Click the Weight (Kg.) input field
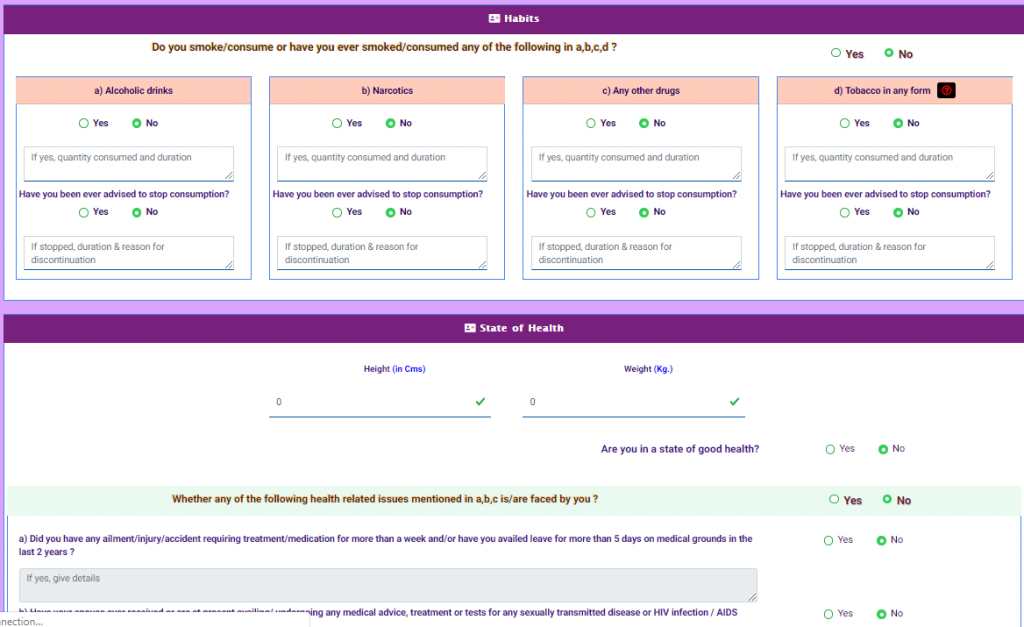 point(633,402)
